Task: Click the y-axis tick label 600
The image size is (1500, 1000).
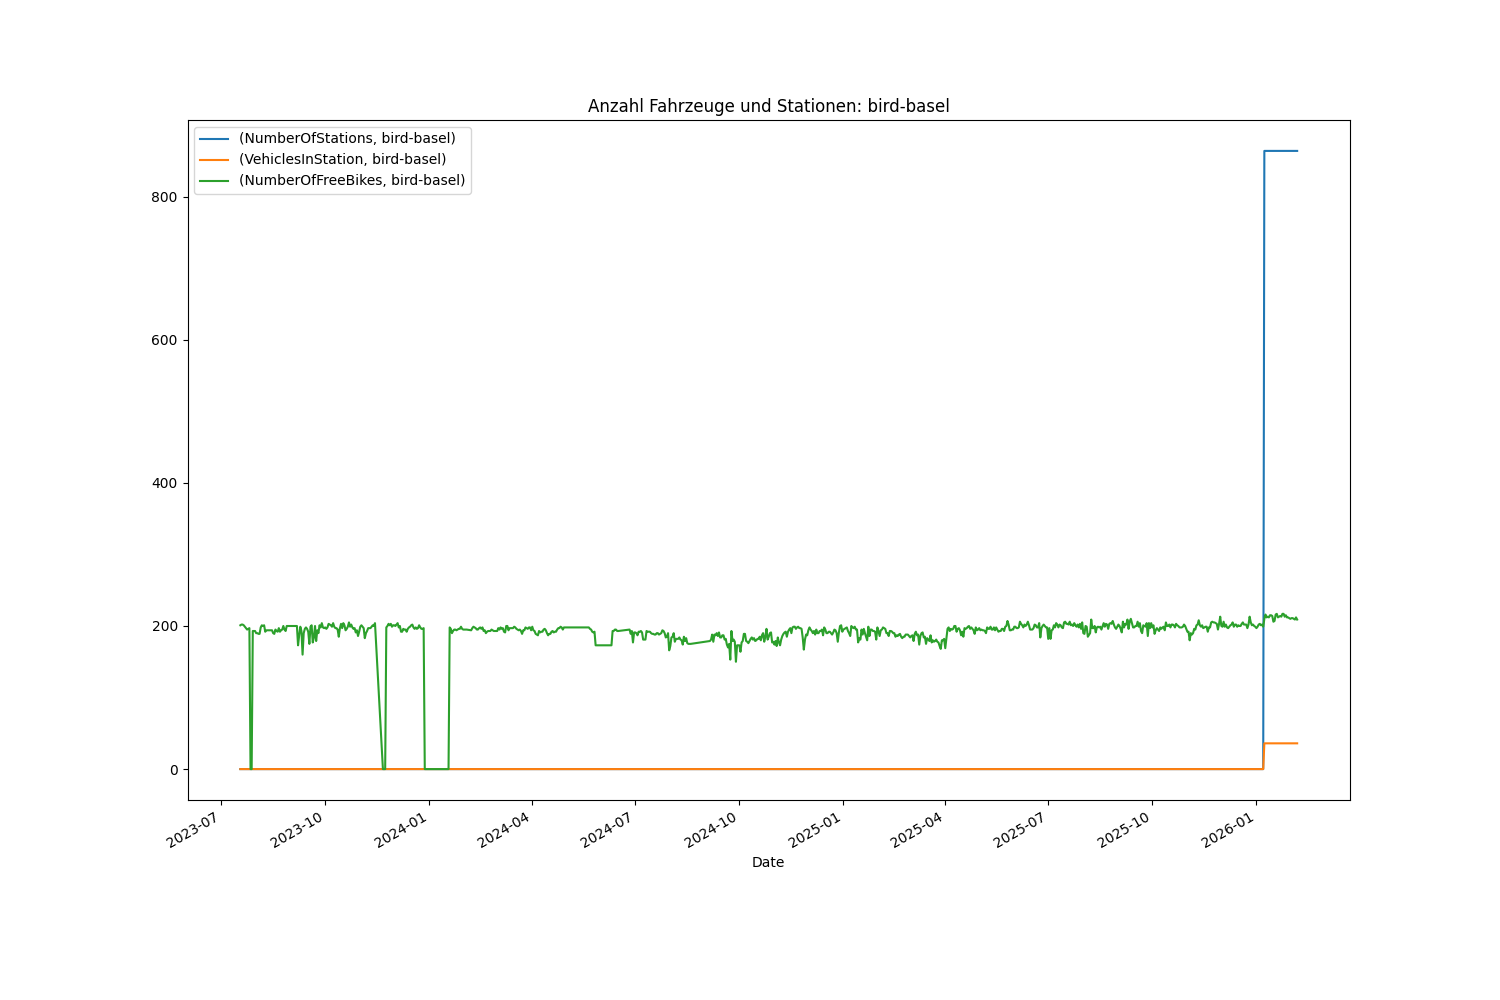Action: tap(166, 340)
